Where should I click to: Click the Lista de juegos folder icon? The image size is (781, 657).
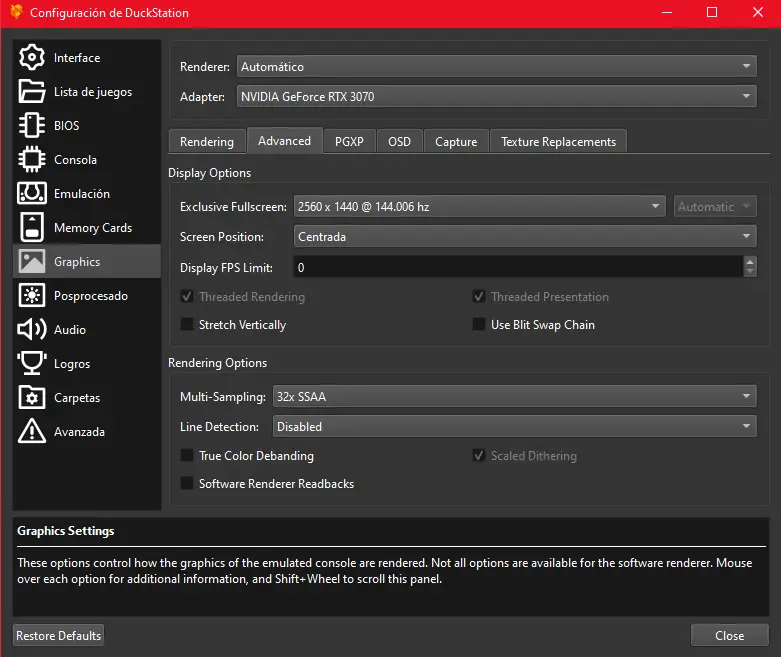click(x=31, y=91)
